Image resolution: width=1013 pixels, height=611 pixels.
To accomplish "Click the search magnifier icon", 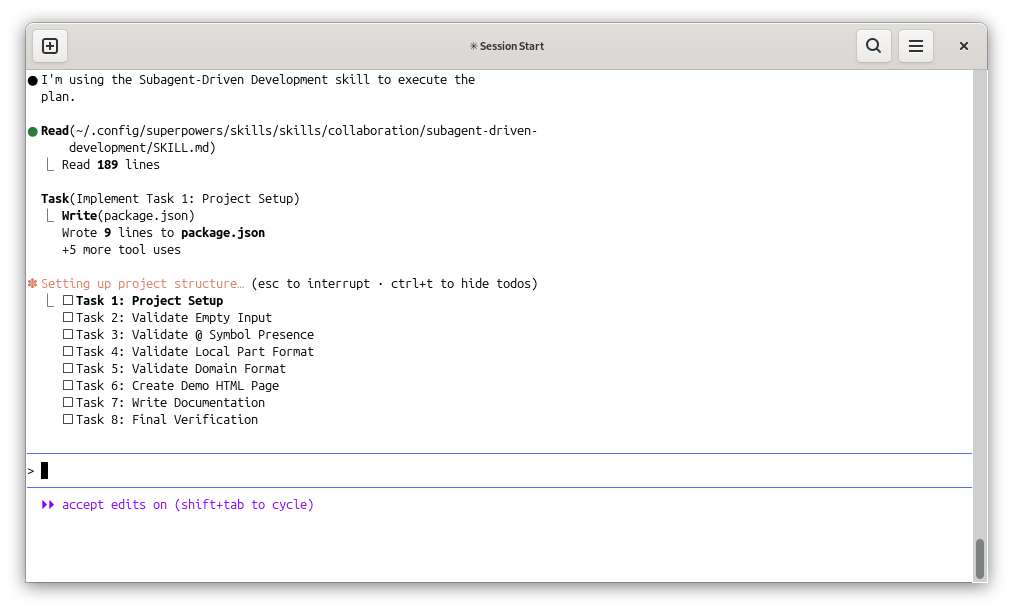I will click(x=873, y=46).
